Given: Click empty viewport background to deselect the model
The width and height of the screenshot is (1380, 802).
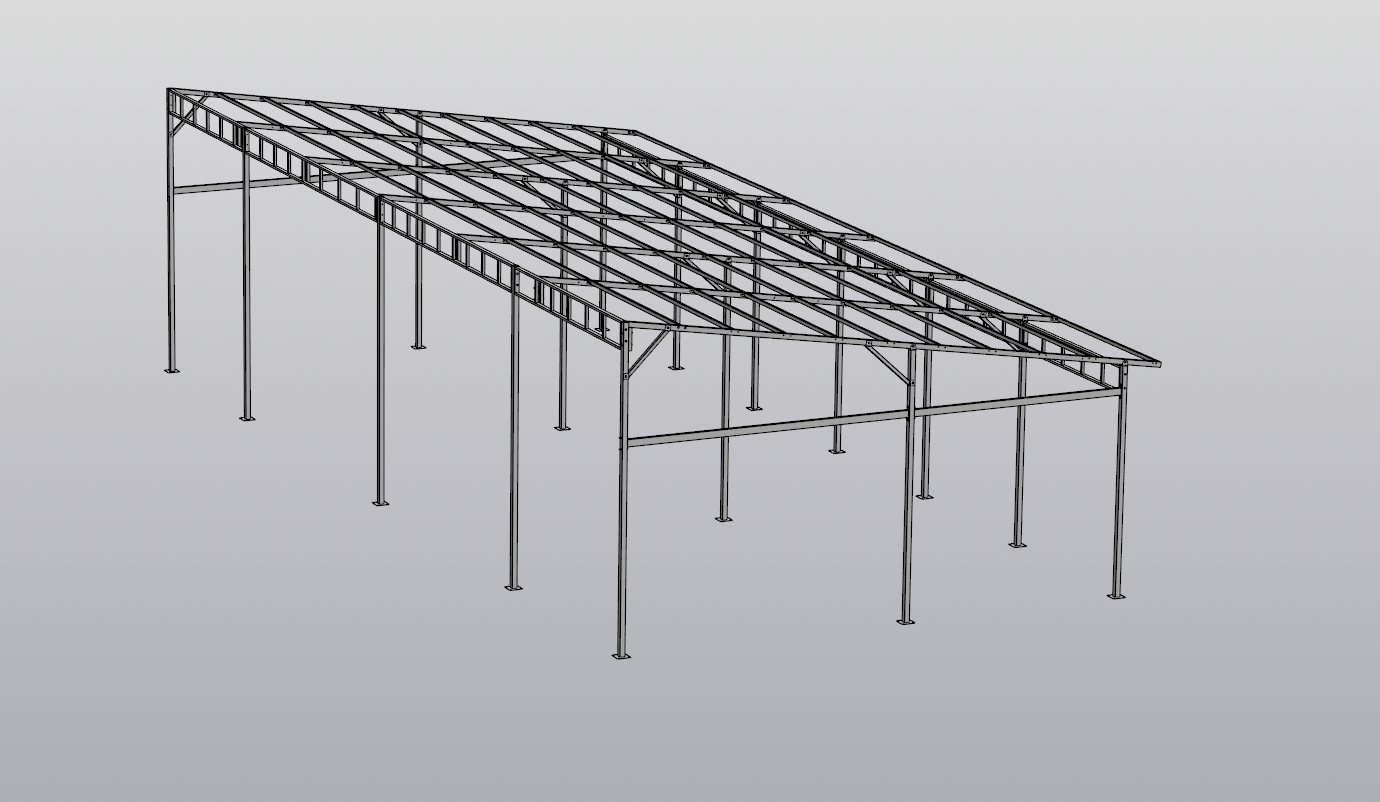Looking at the screenshot, I should pyautogui.click(x=1200, y=700).
